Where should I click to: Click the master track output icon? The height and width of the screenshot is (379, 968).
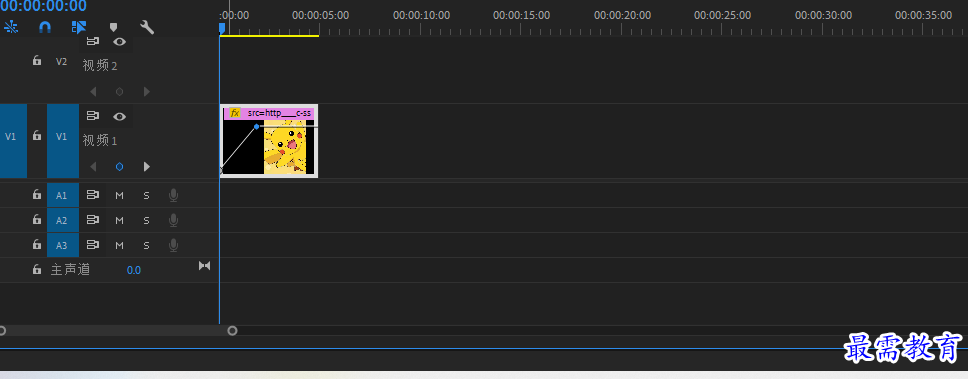pos(204,265)
